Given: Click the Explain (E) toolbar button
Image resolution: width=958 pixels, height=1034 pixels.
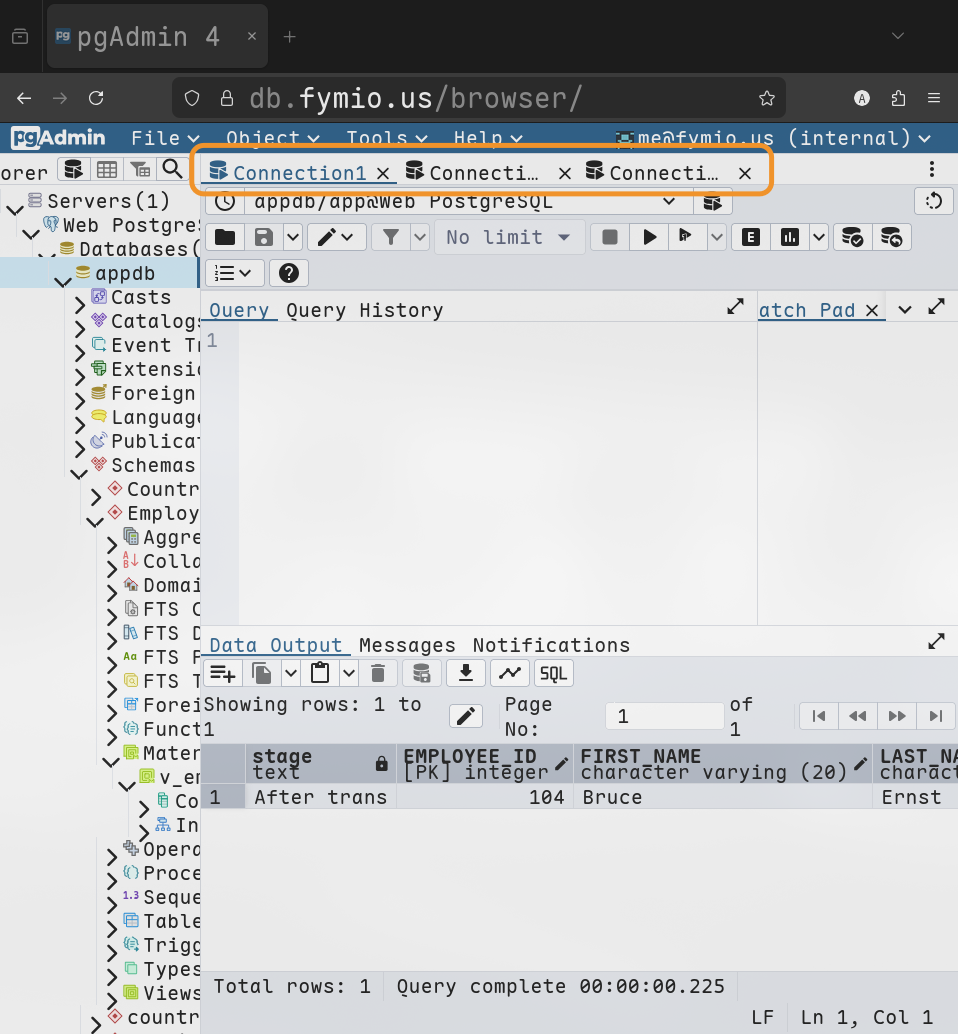Looking at the screenshot, I should [750, 237].
